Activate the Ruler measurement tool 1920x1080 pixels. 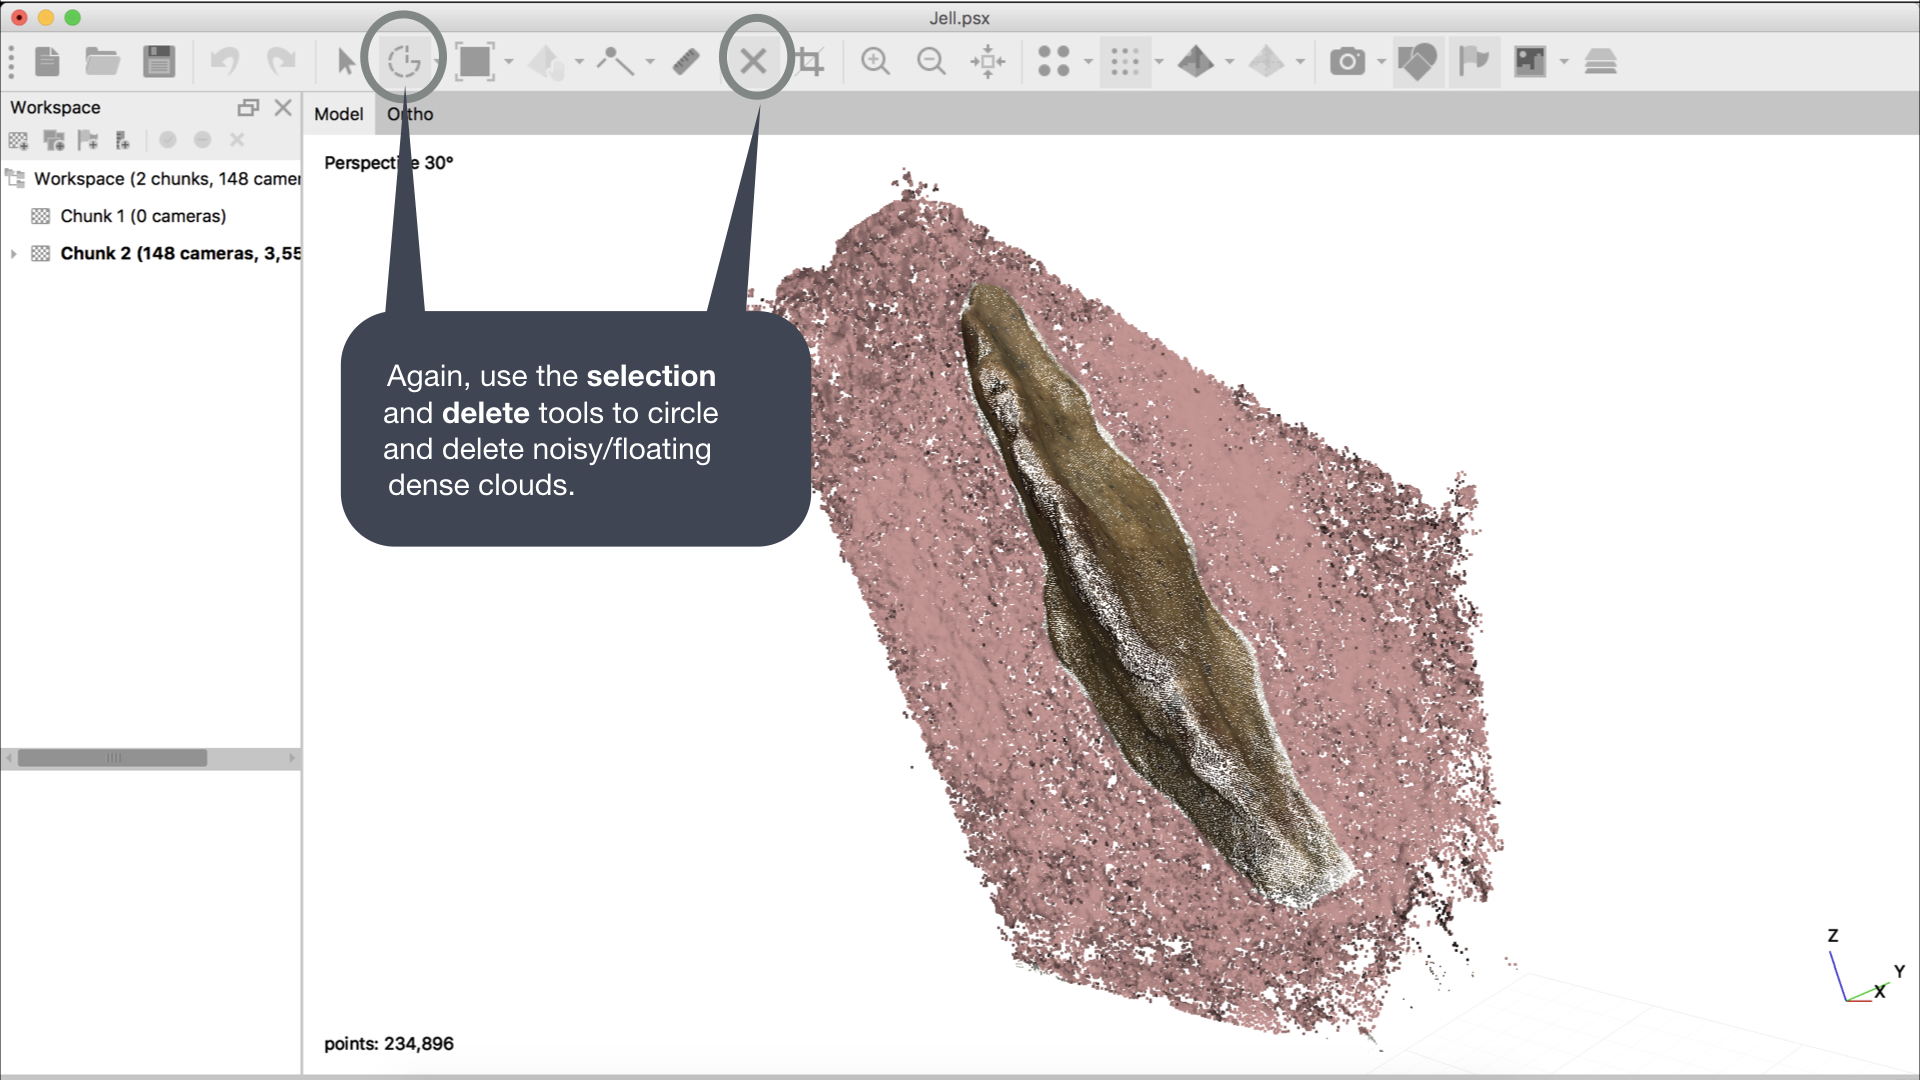point(686,62)
